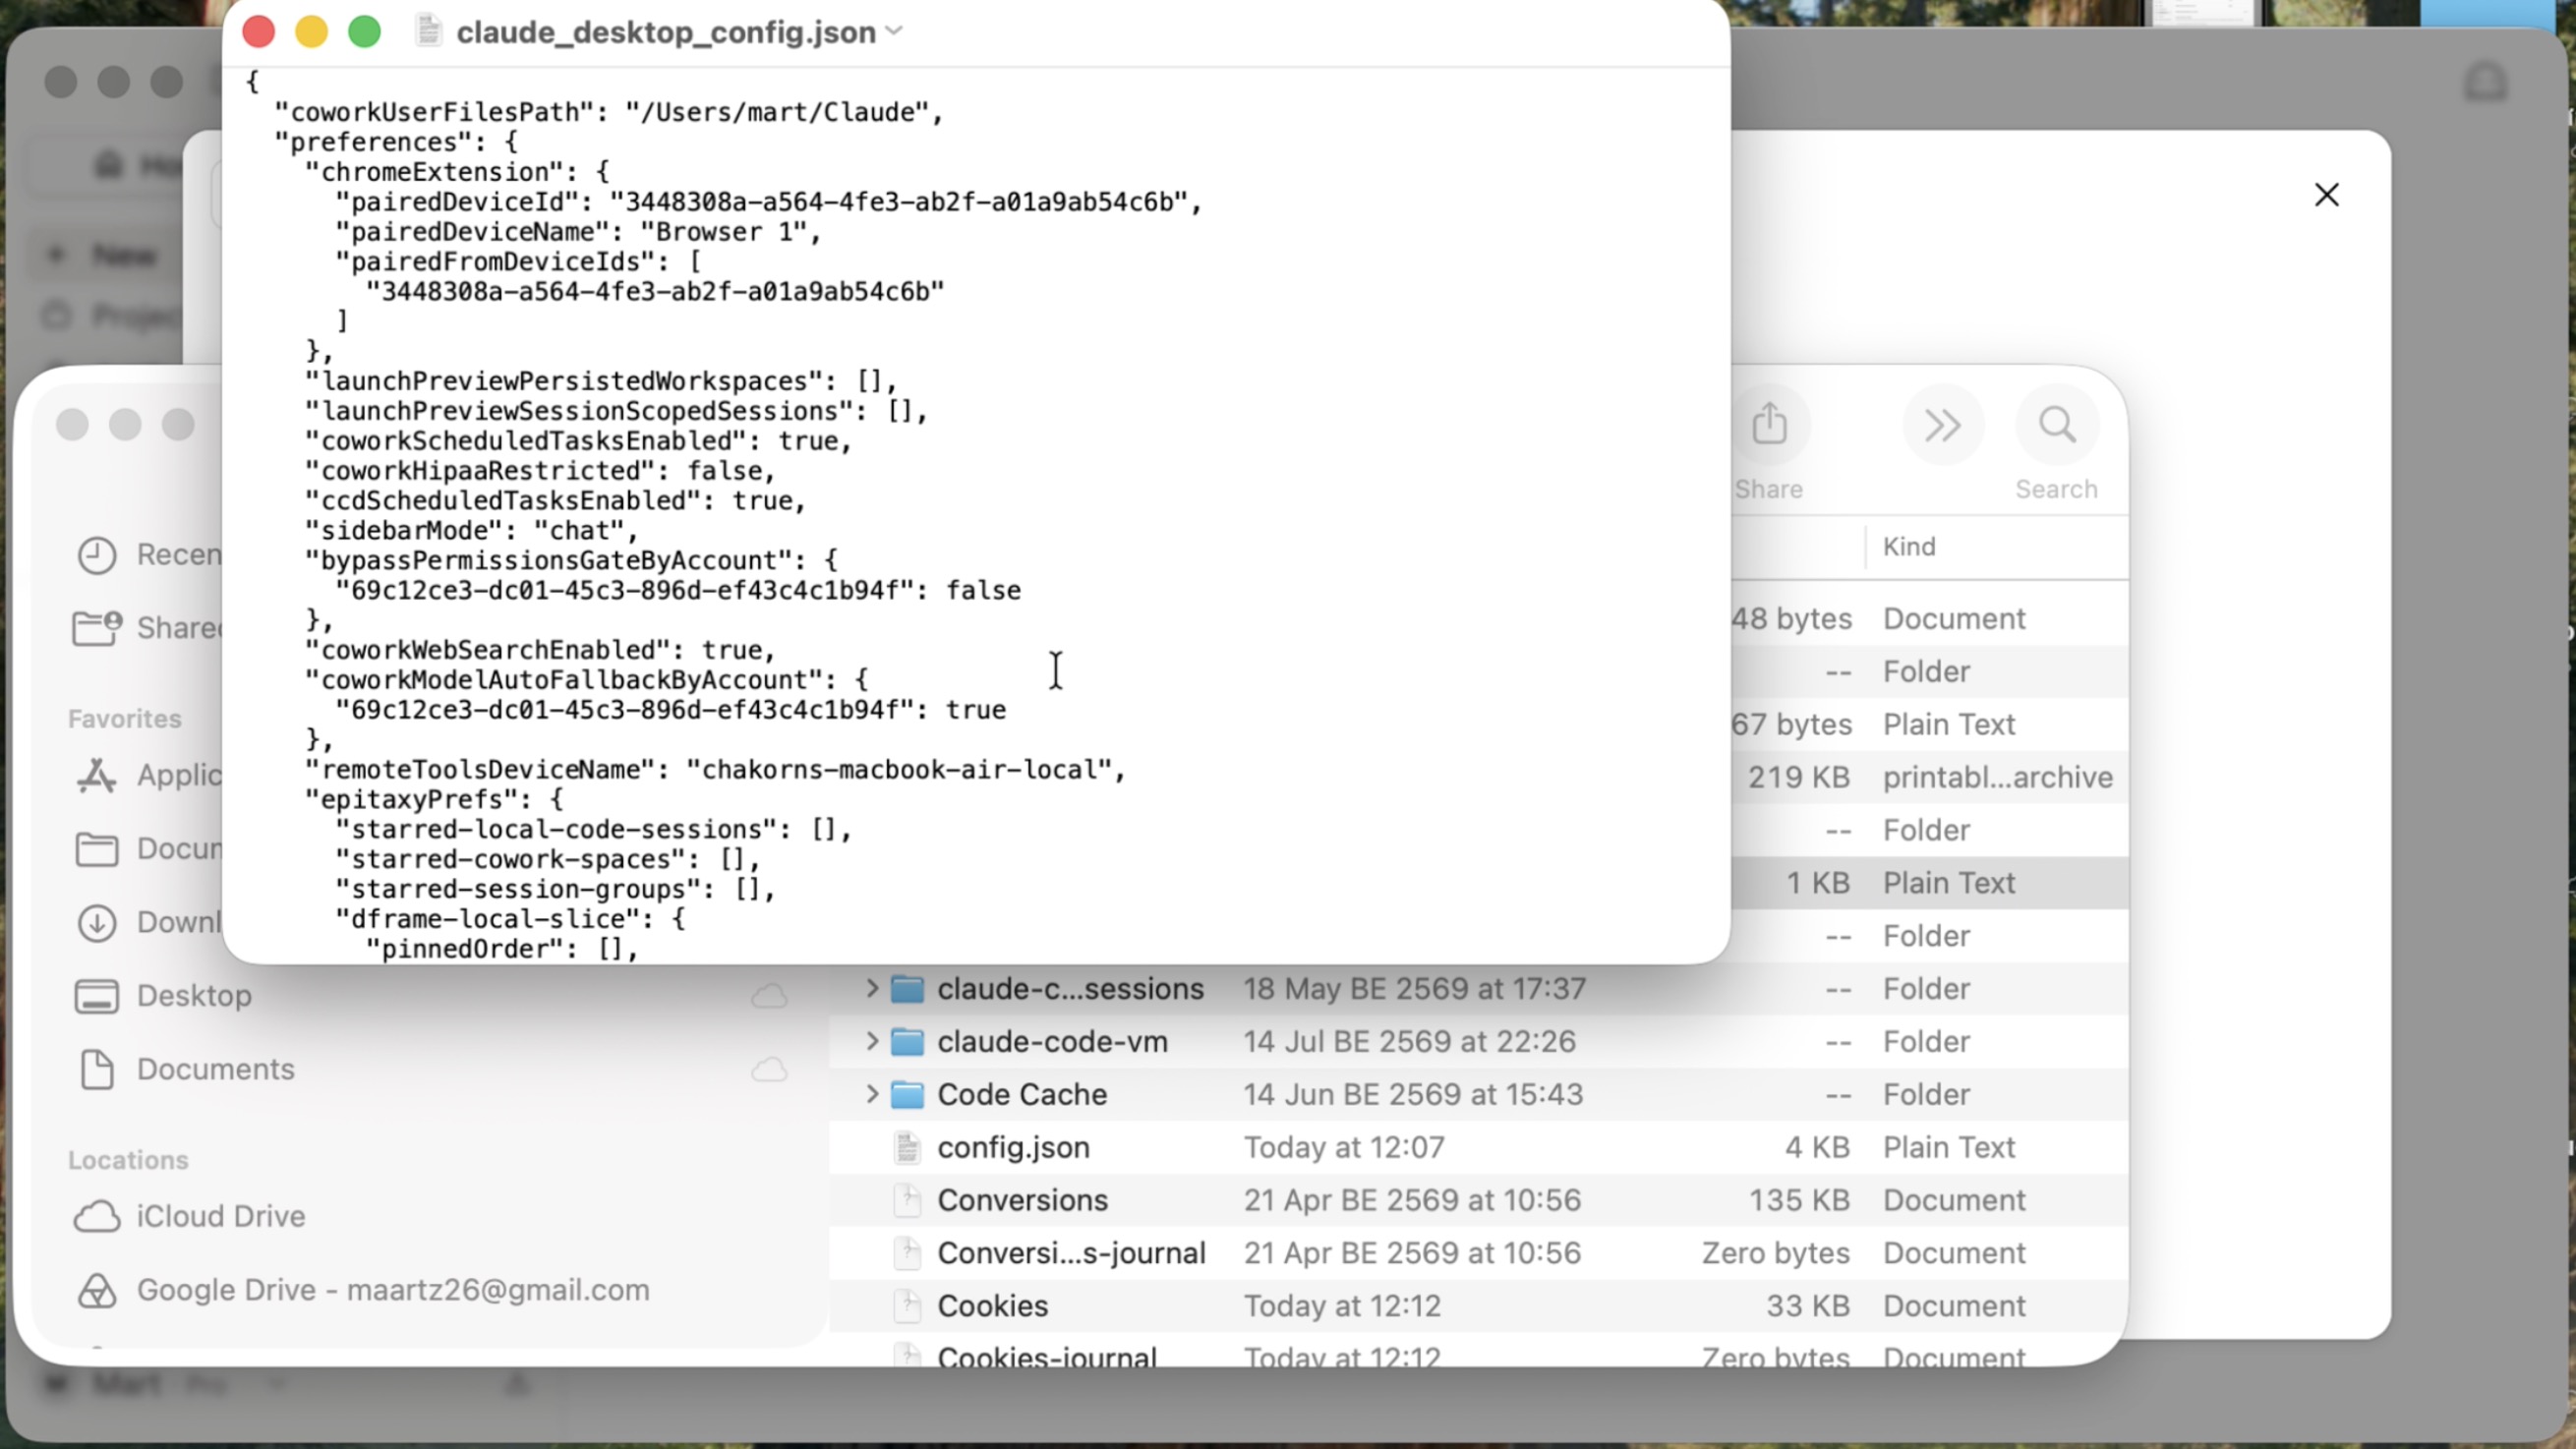Open Applications icon in Finder sidebar
Viewport: 2576px width, 1449px height.
(x=97, y=775)
